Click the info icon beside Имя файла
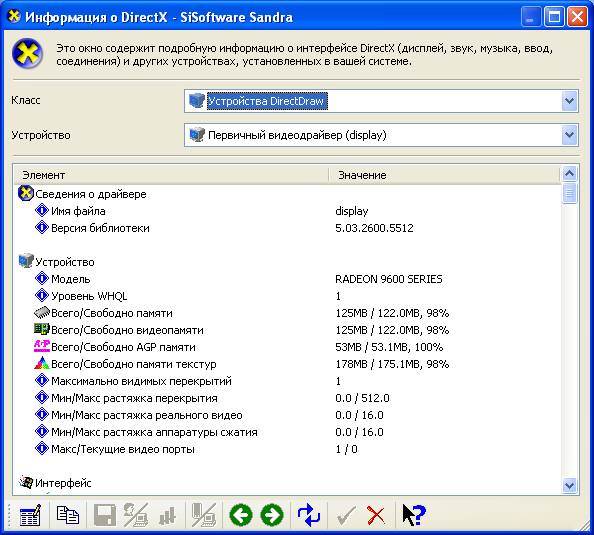 (x=42, y=210)
